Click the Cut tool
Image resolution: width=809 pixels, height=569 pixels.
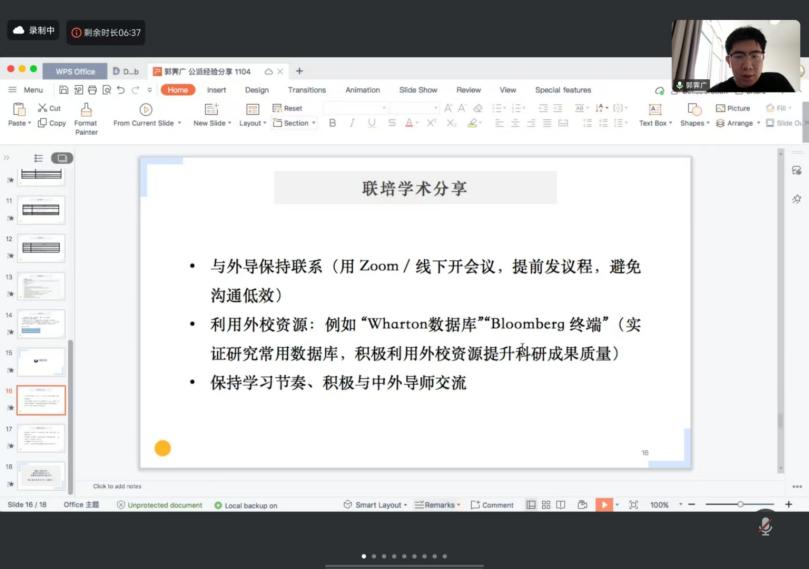coord(49,108)
